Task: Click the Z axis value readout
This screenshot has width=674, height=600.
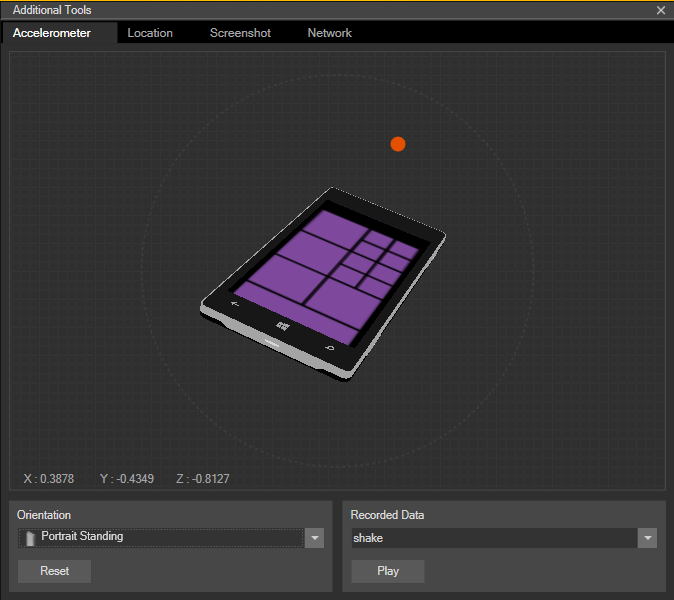Action: 202,479
